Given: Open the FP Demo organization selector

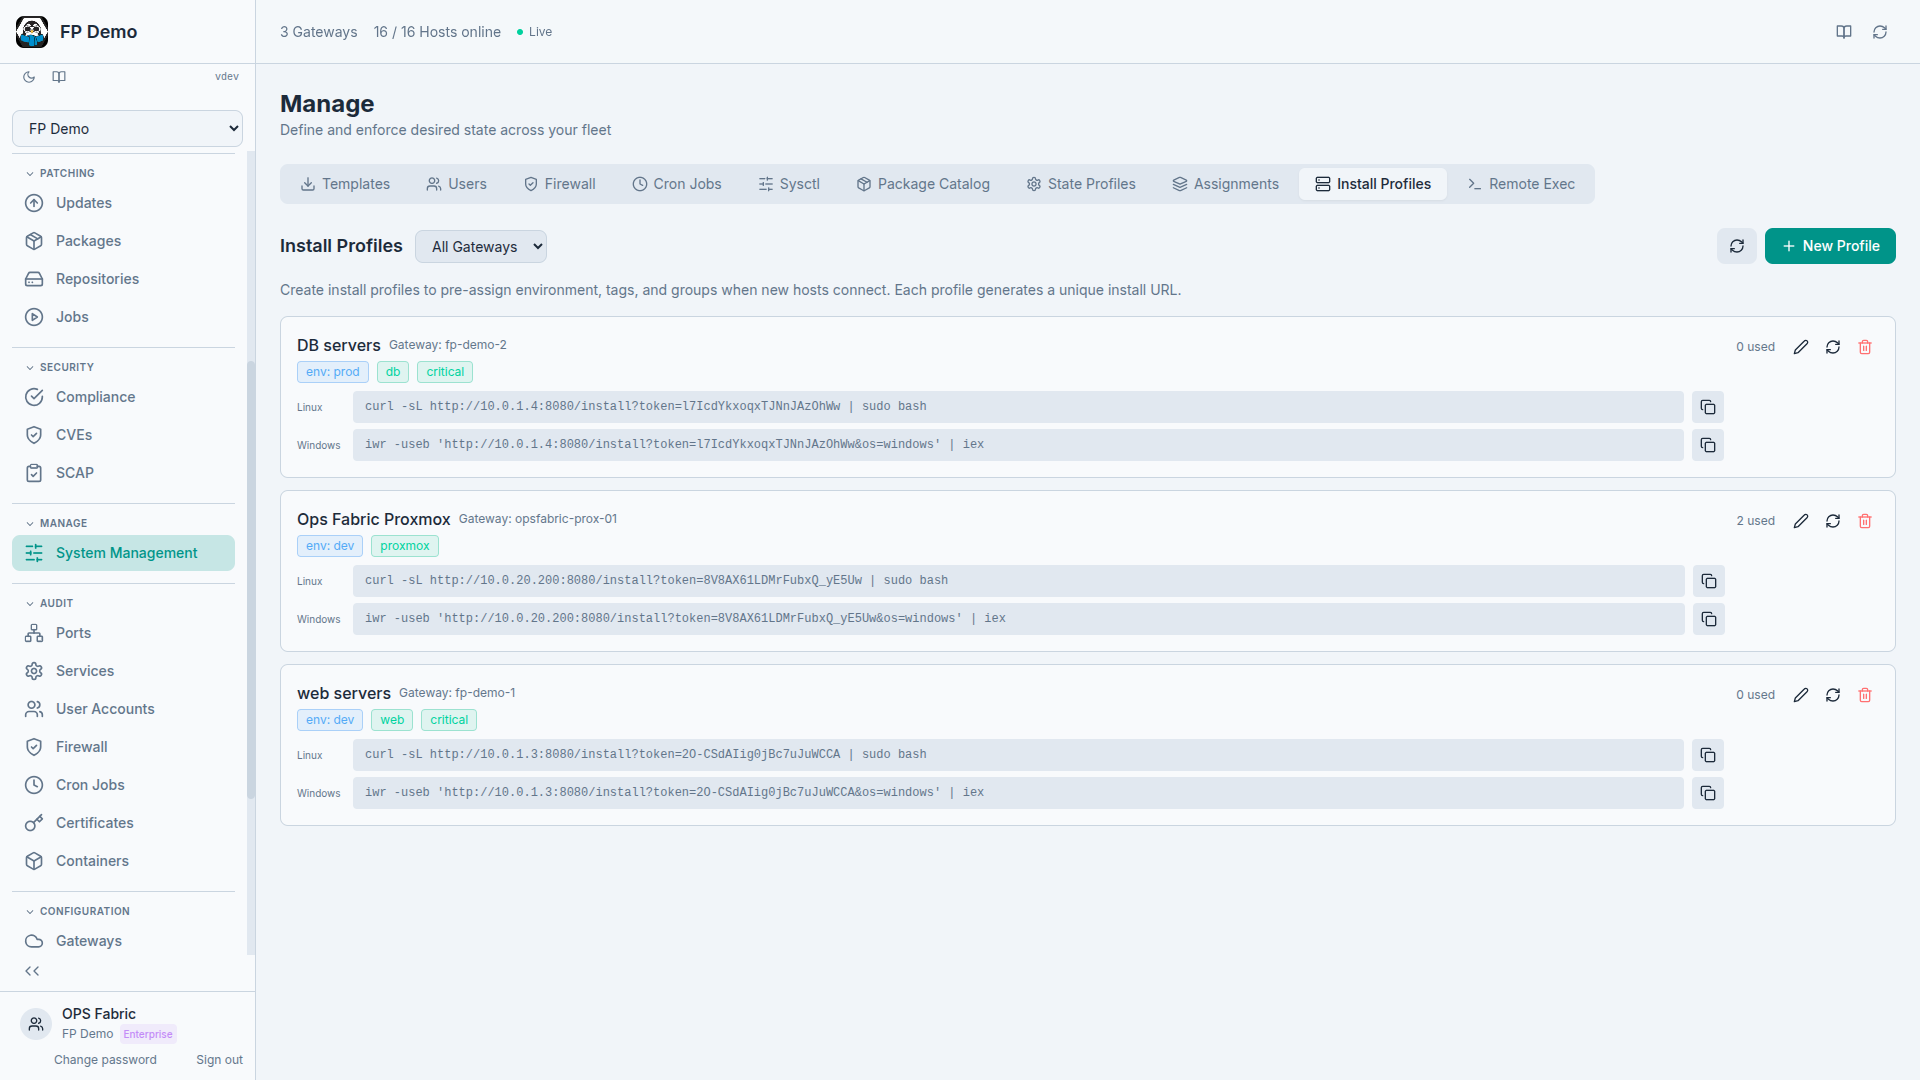Looking at the screenshot, I should coord(127,128).
